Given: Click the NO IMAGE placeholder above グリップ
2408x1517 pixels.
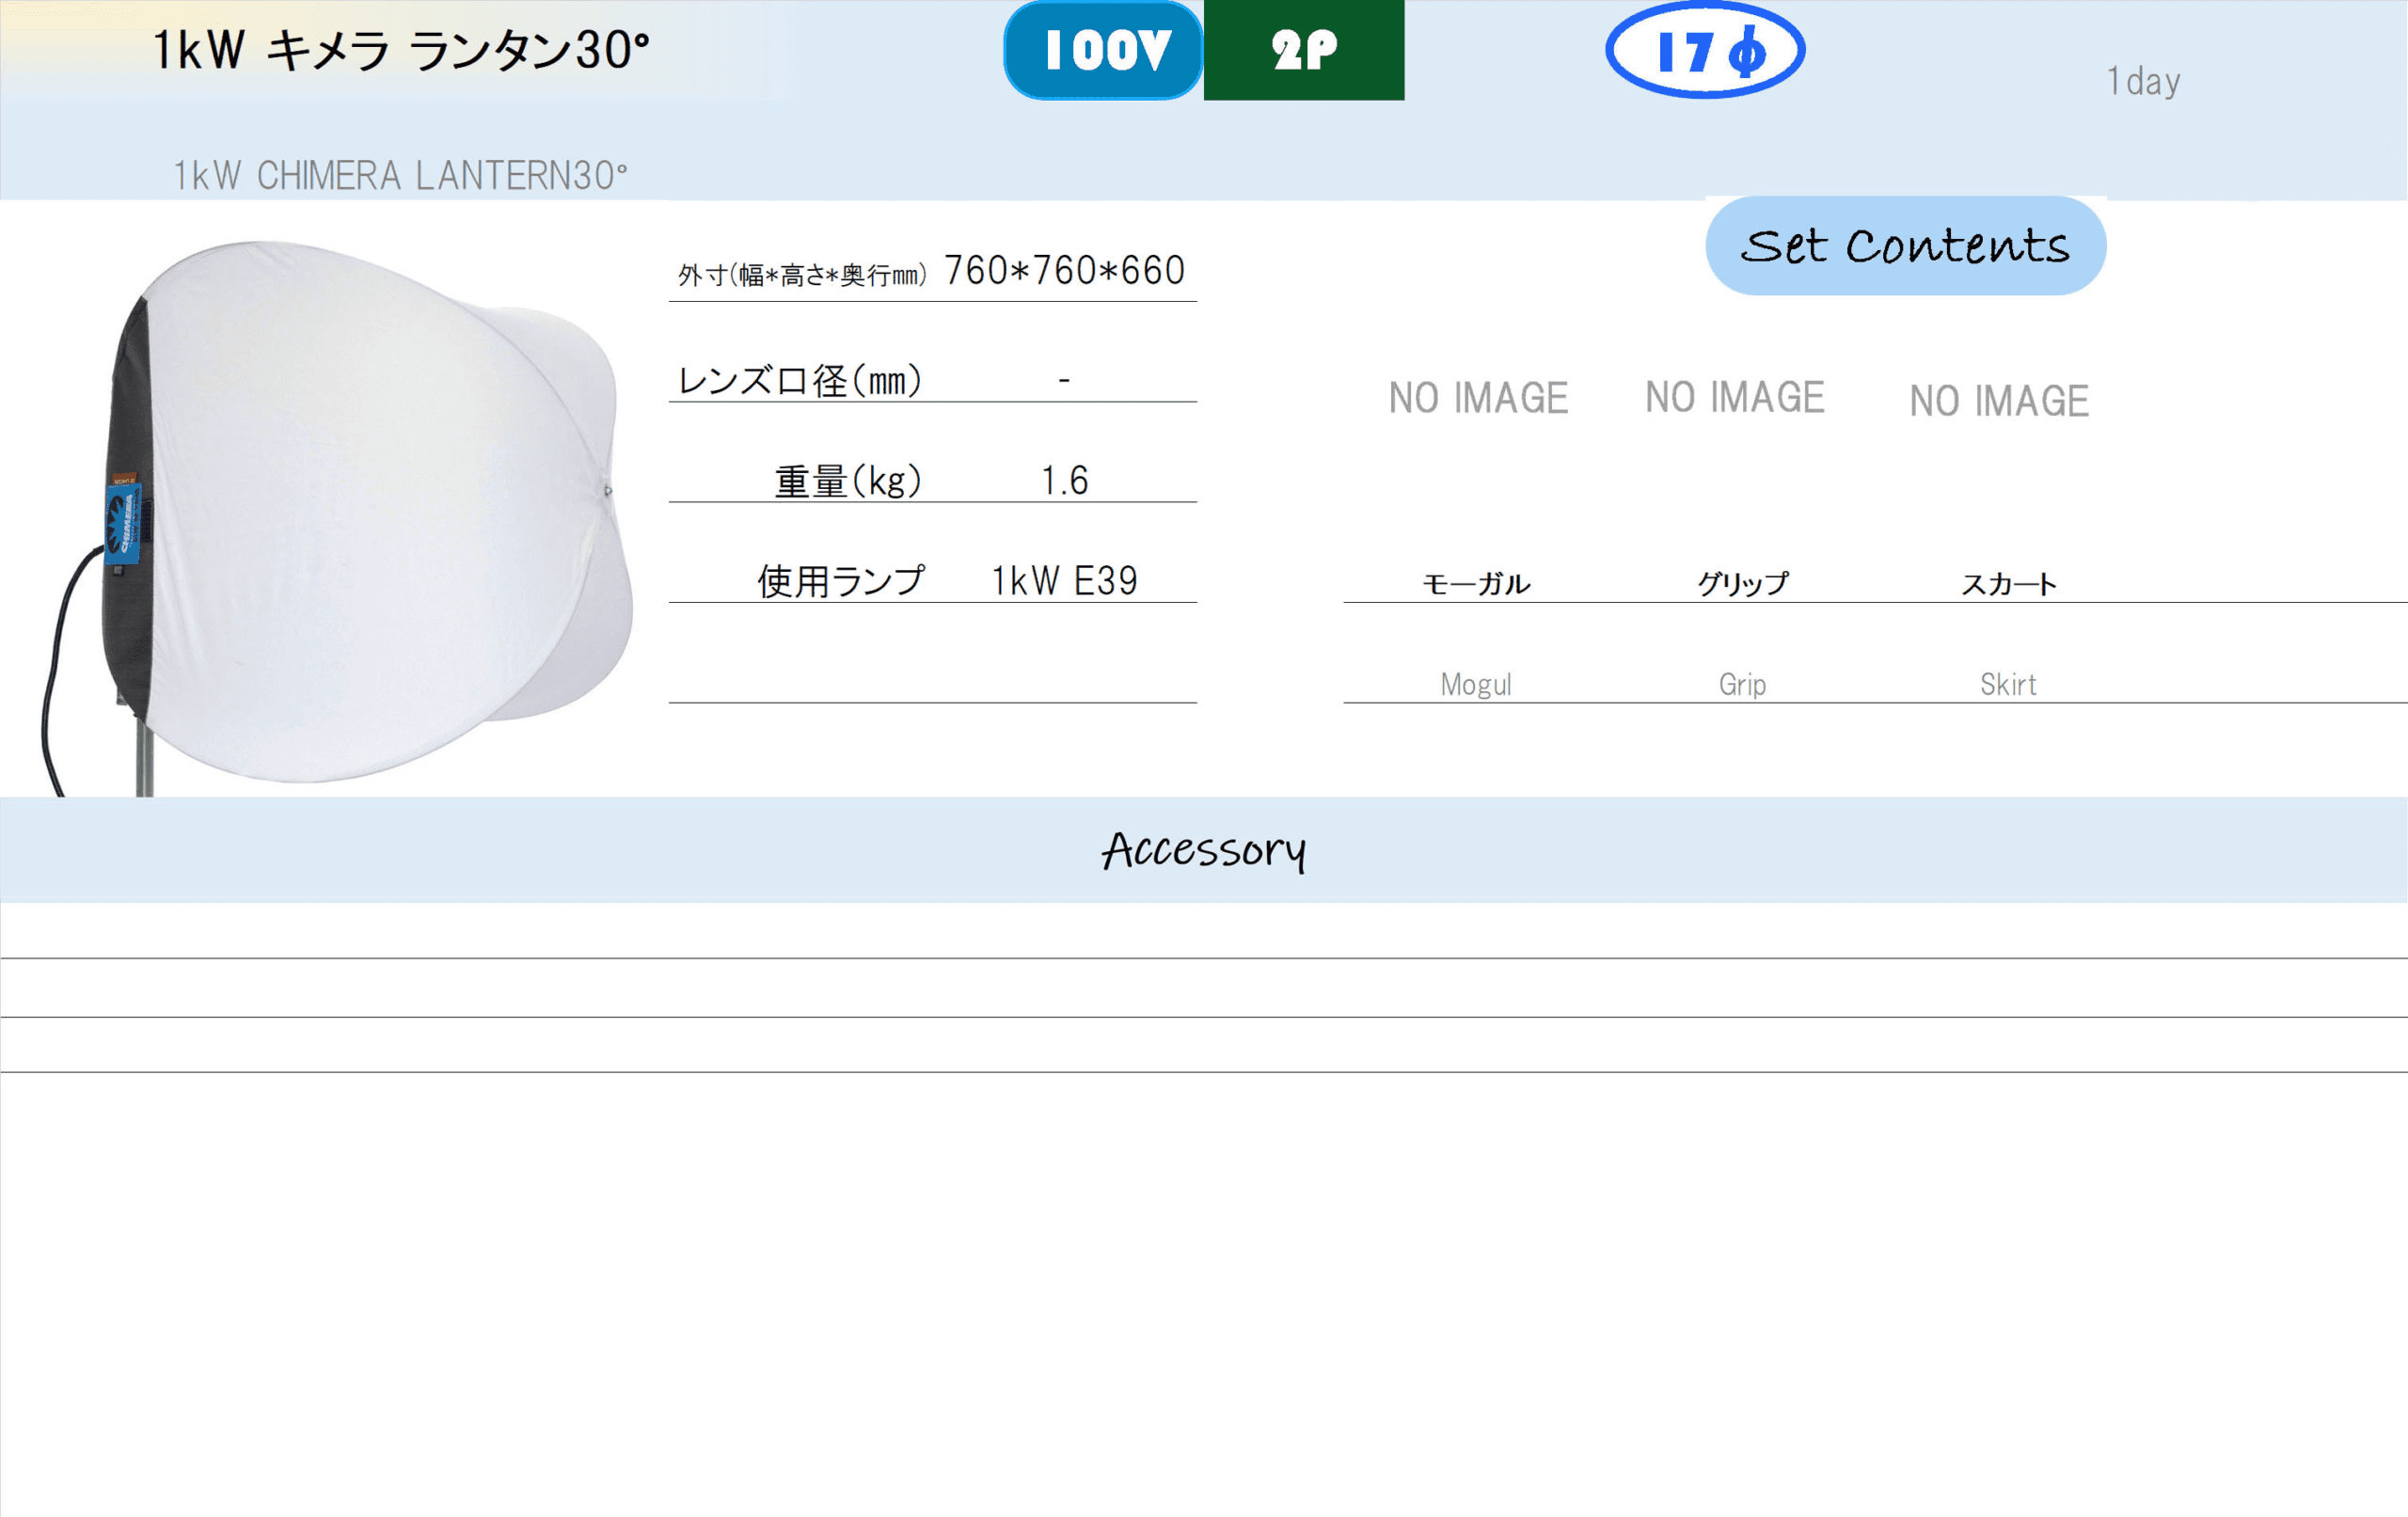Looking at the screenshot, I should [x=1735, y=397].
